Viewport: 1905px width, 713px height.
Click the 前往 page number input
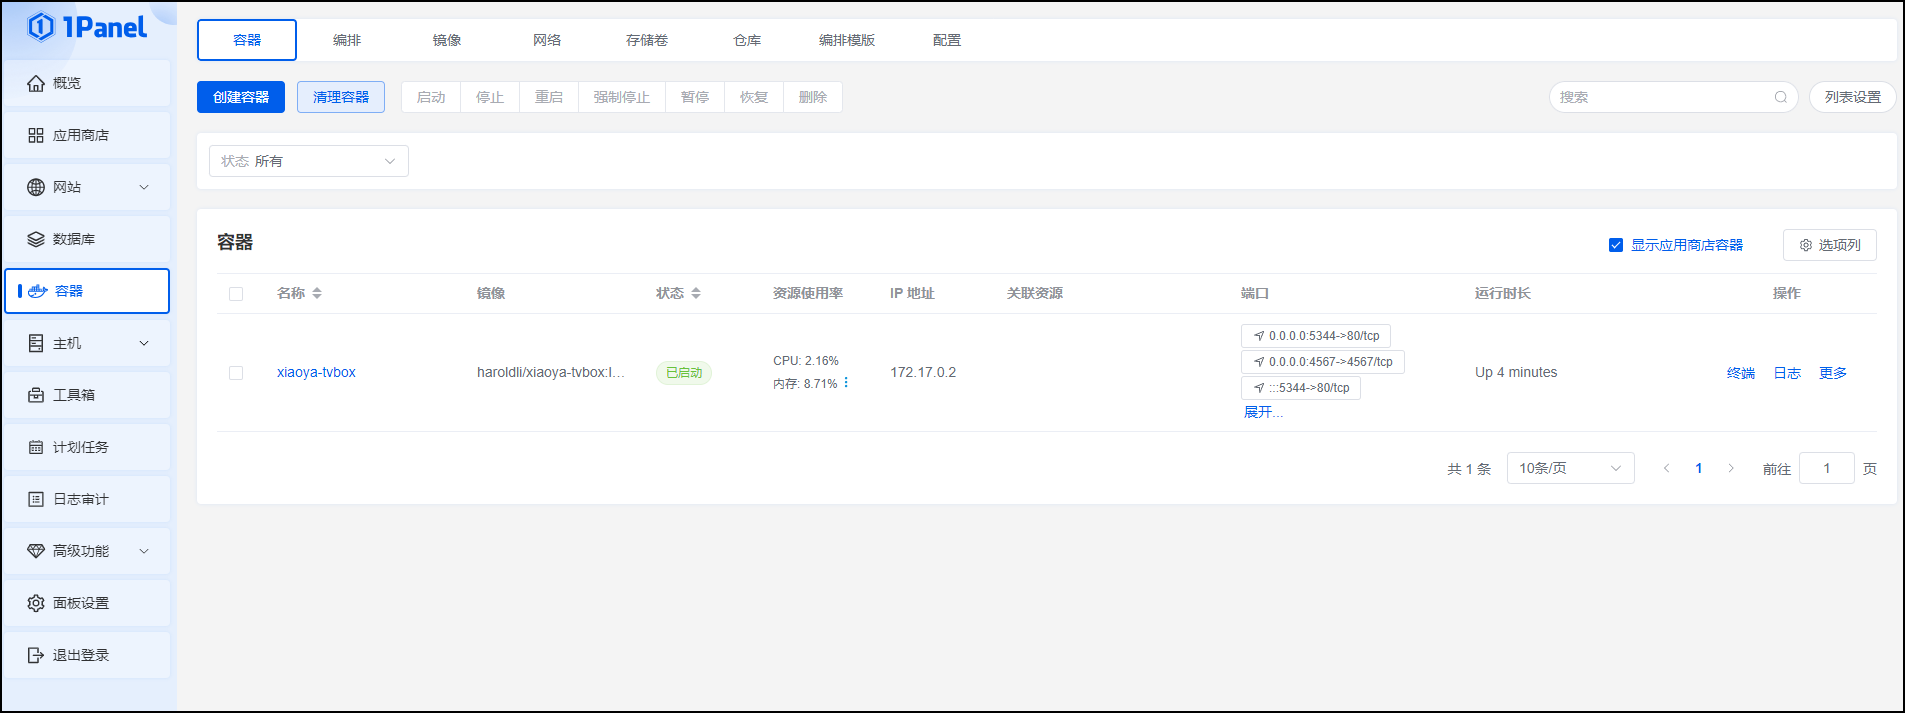click(x=1827, y=468)
